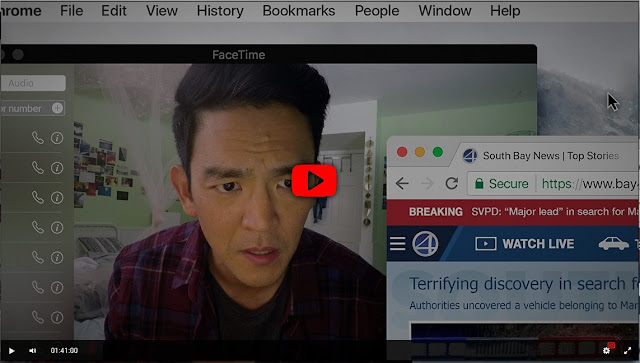
Task: Reload the South Bay News page
Action: click(x=451, y=183)
